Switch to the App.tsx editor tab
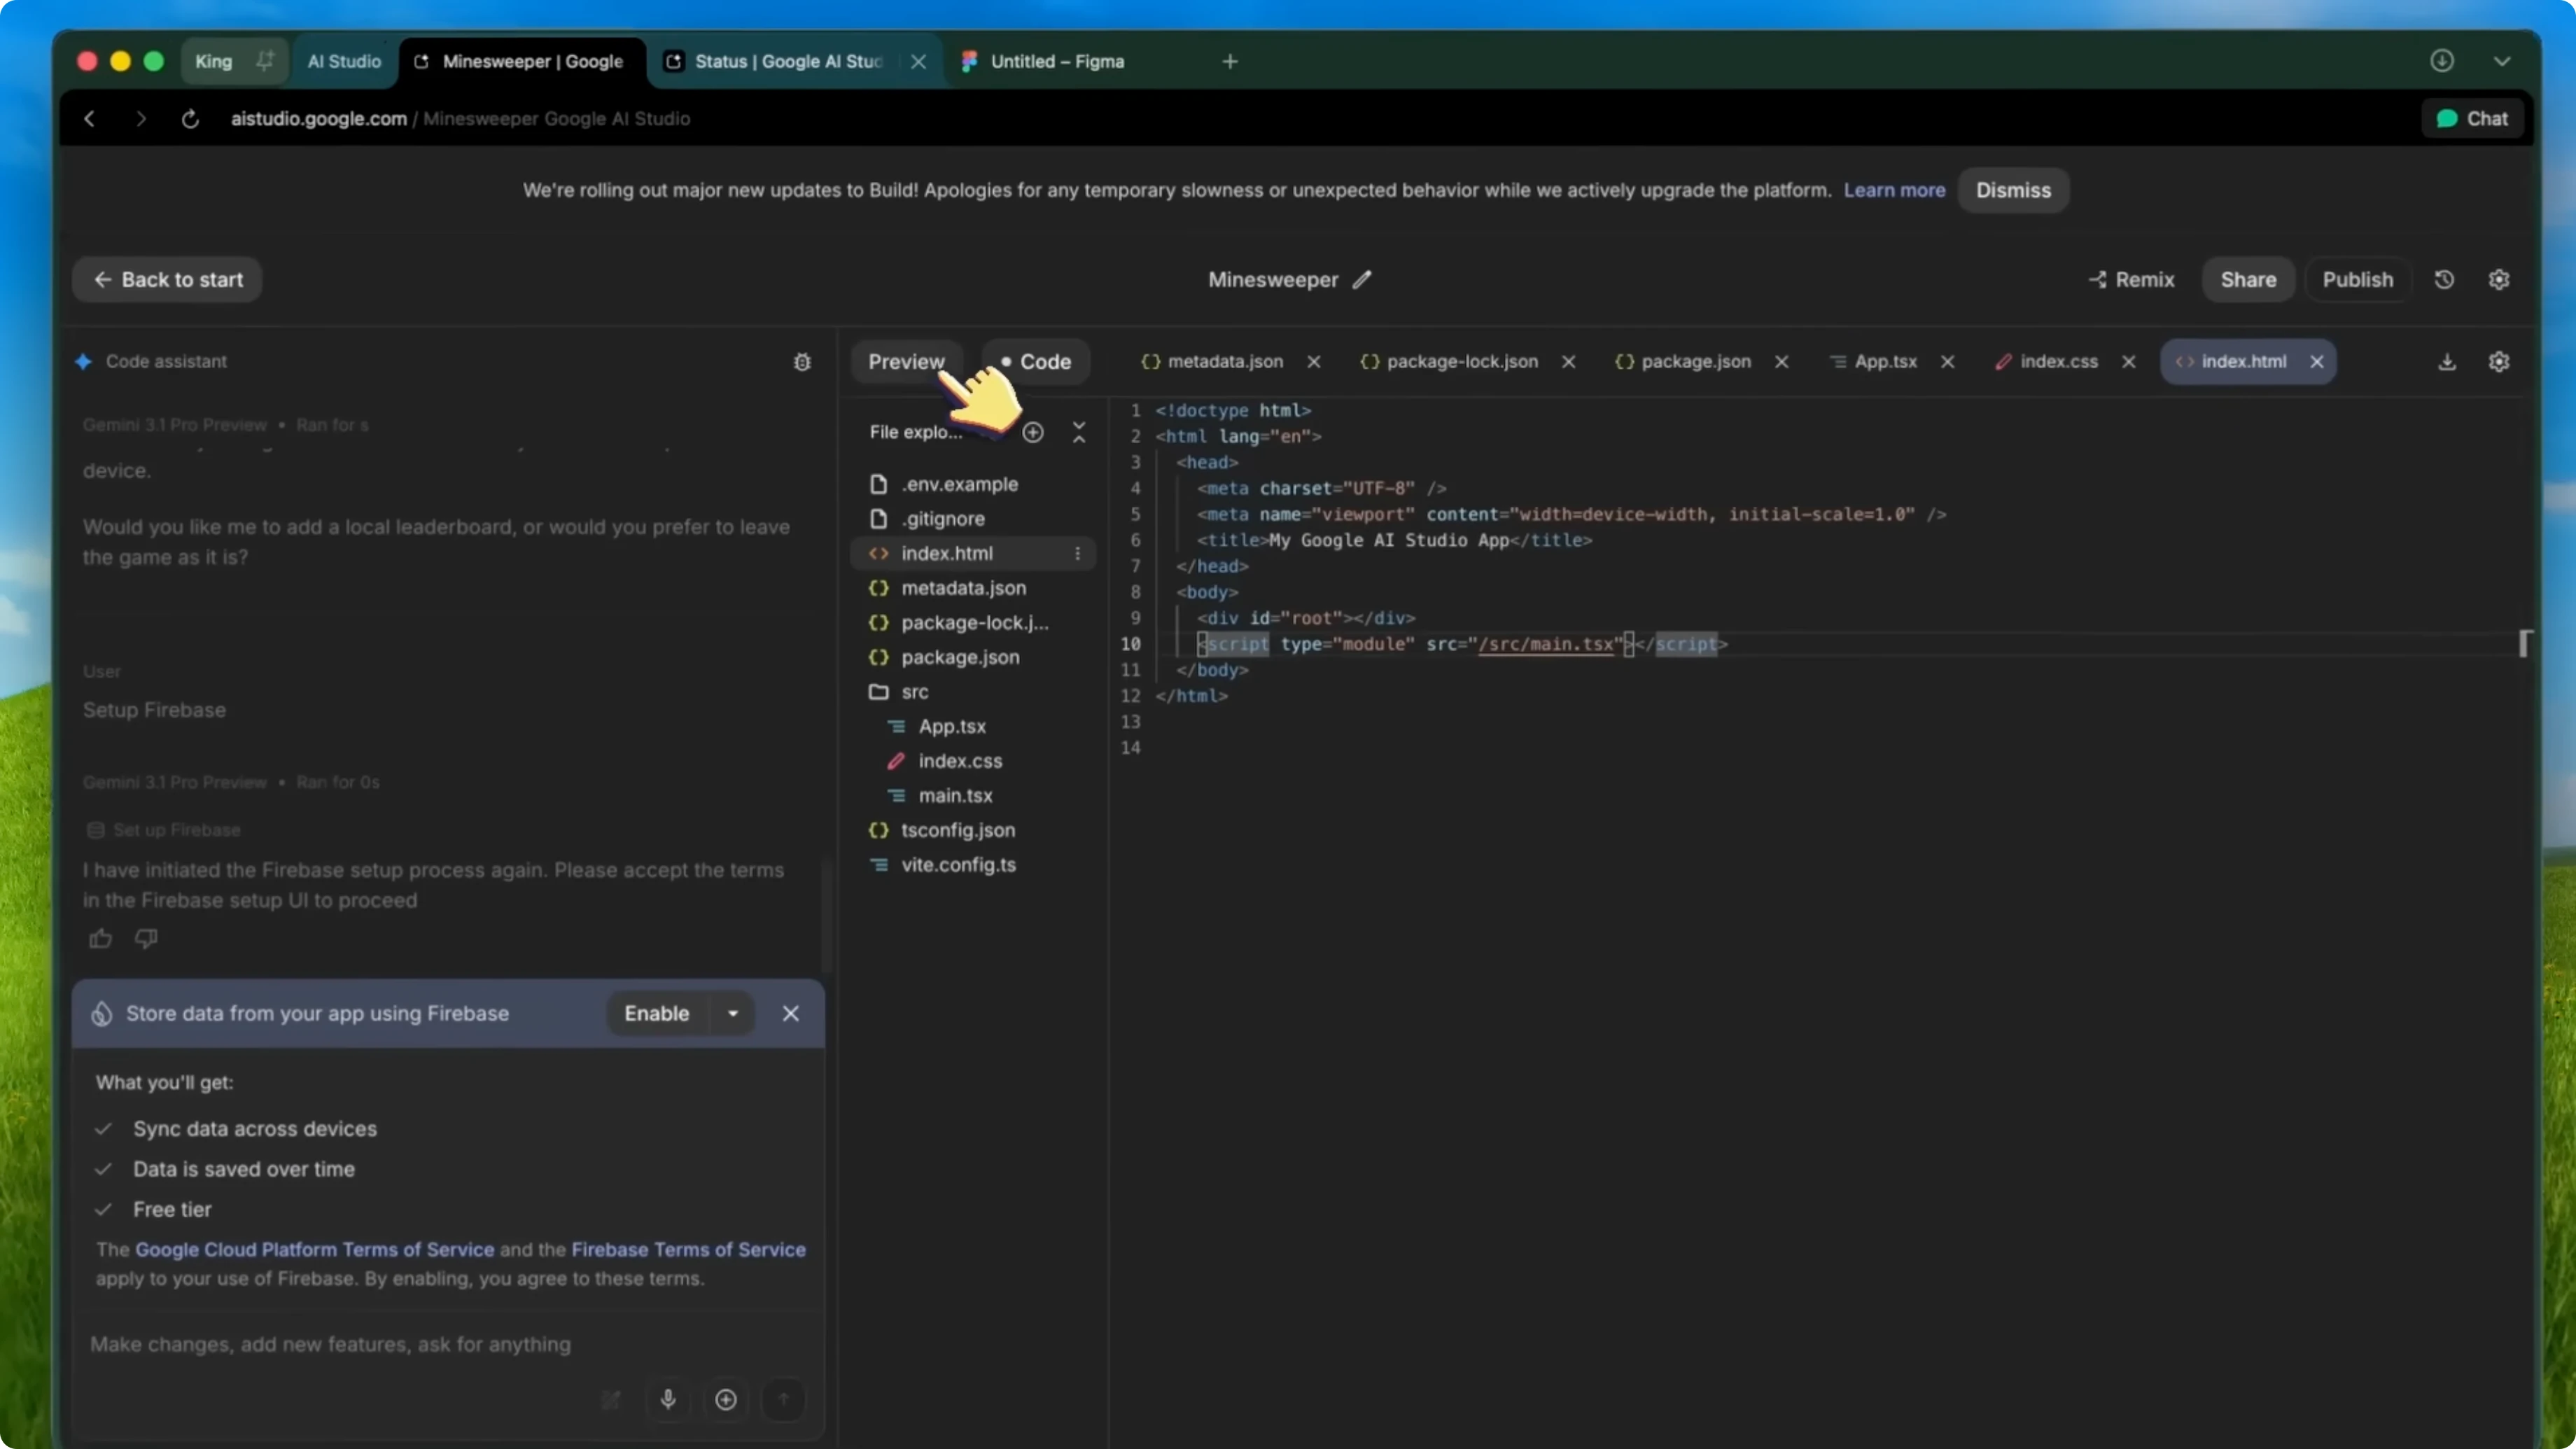 tap(1885, 361)
